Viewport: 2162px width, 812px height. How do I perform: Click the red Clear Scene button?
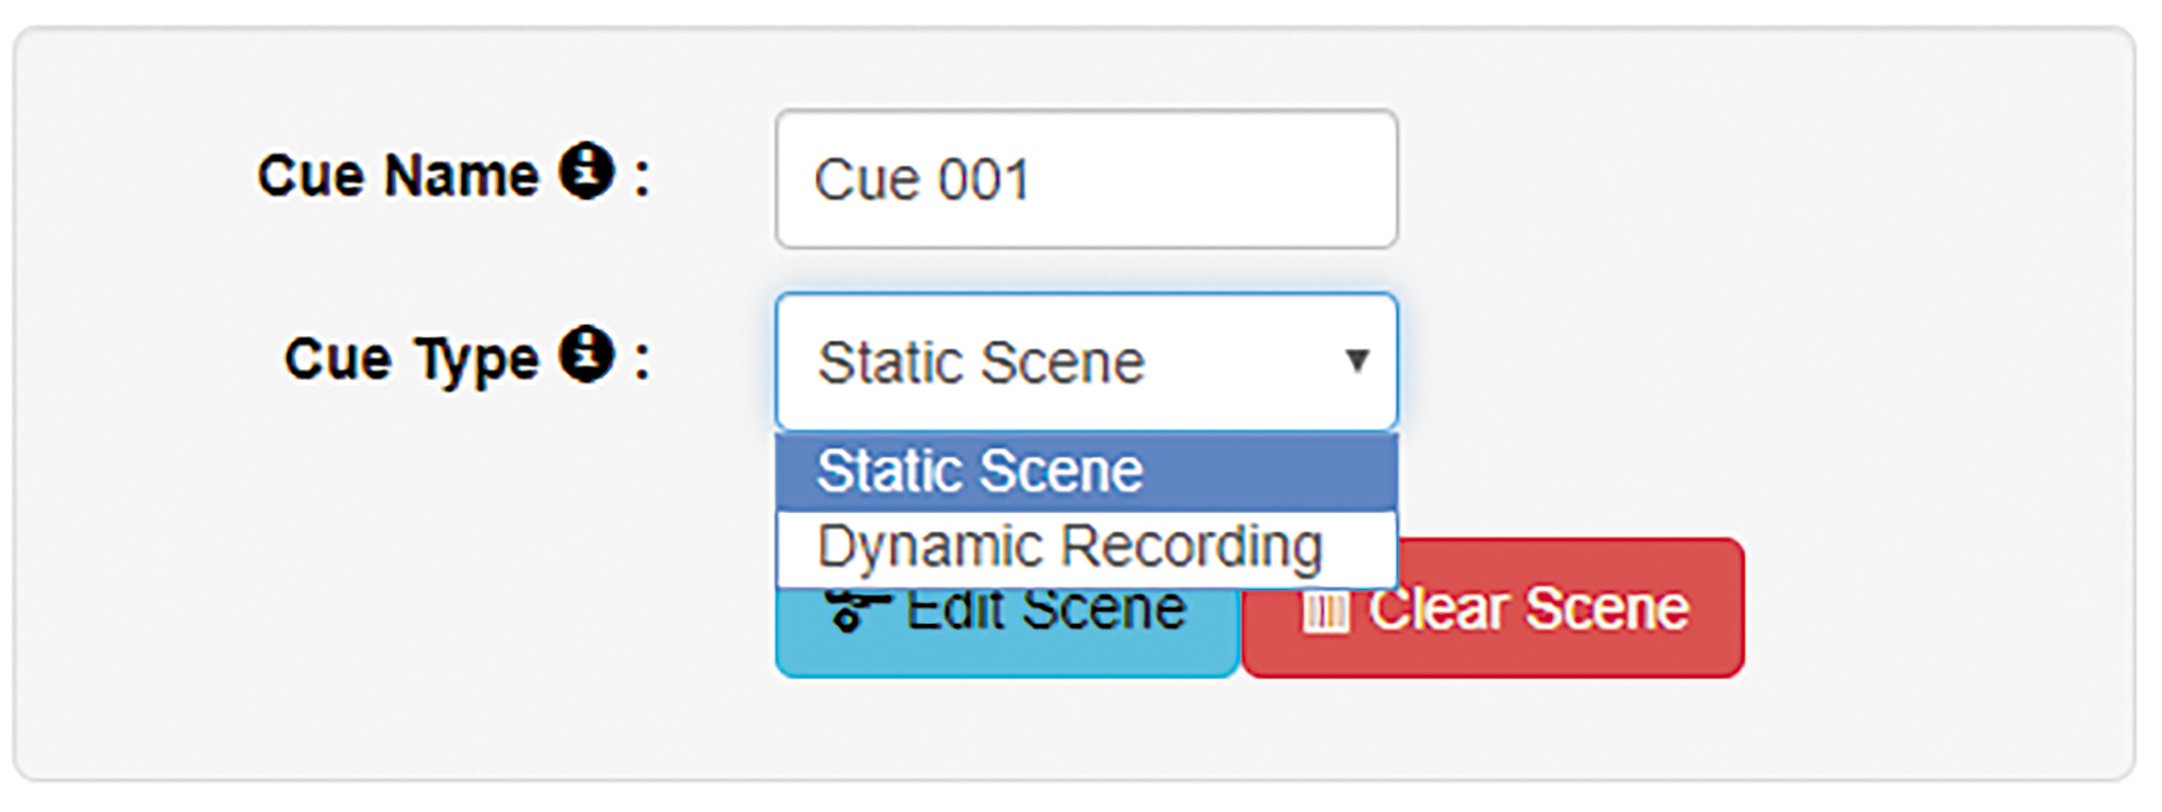[1493, 608]
